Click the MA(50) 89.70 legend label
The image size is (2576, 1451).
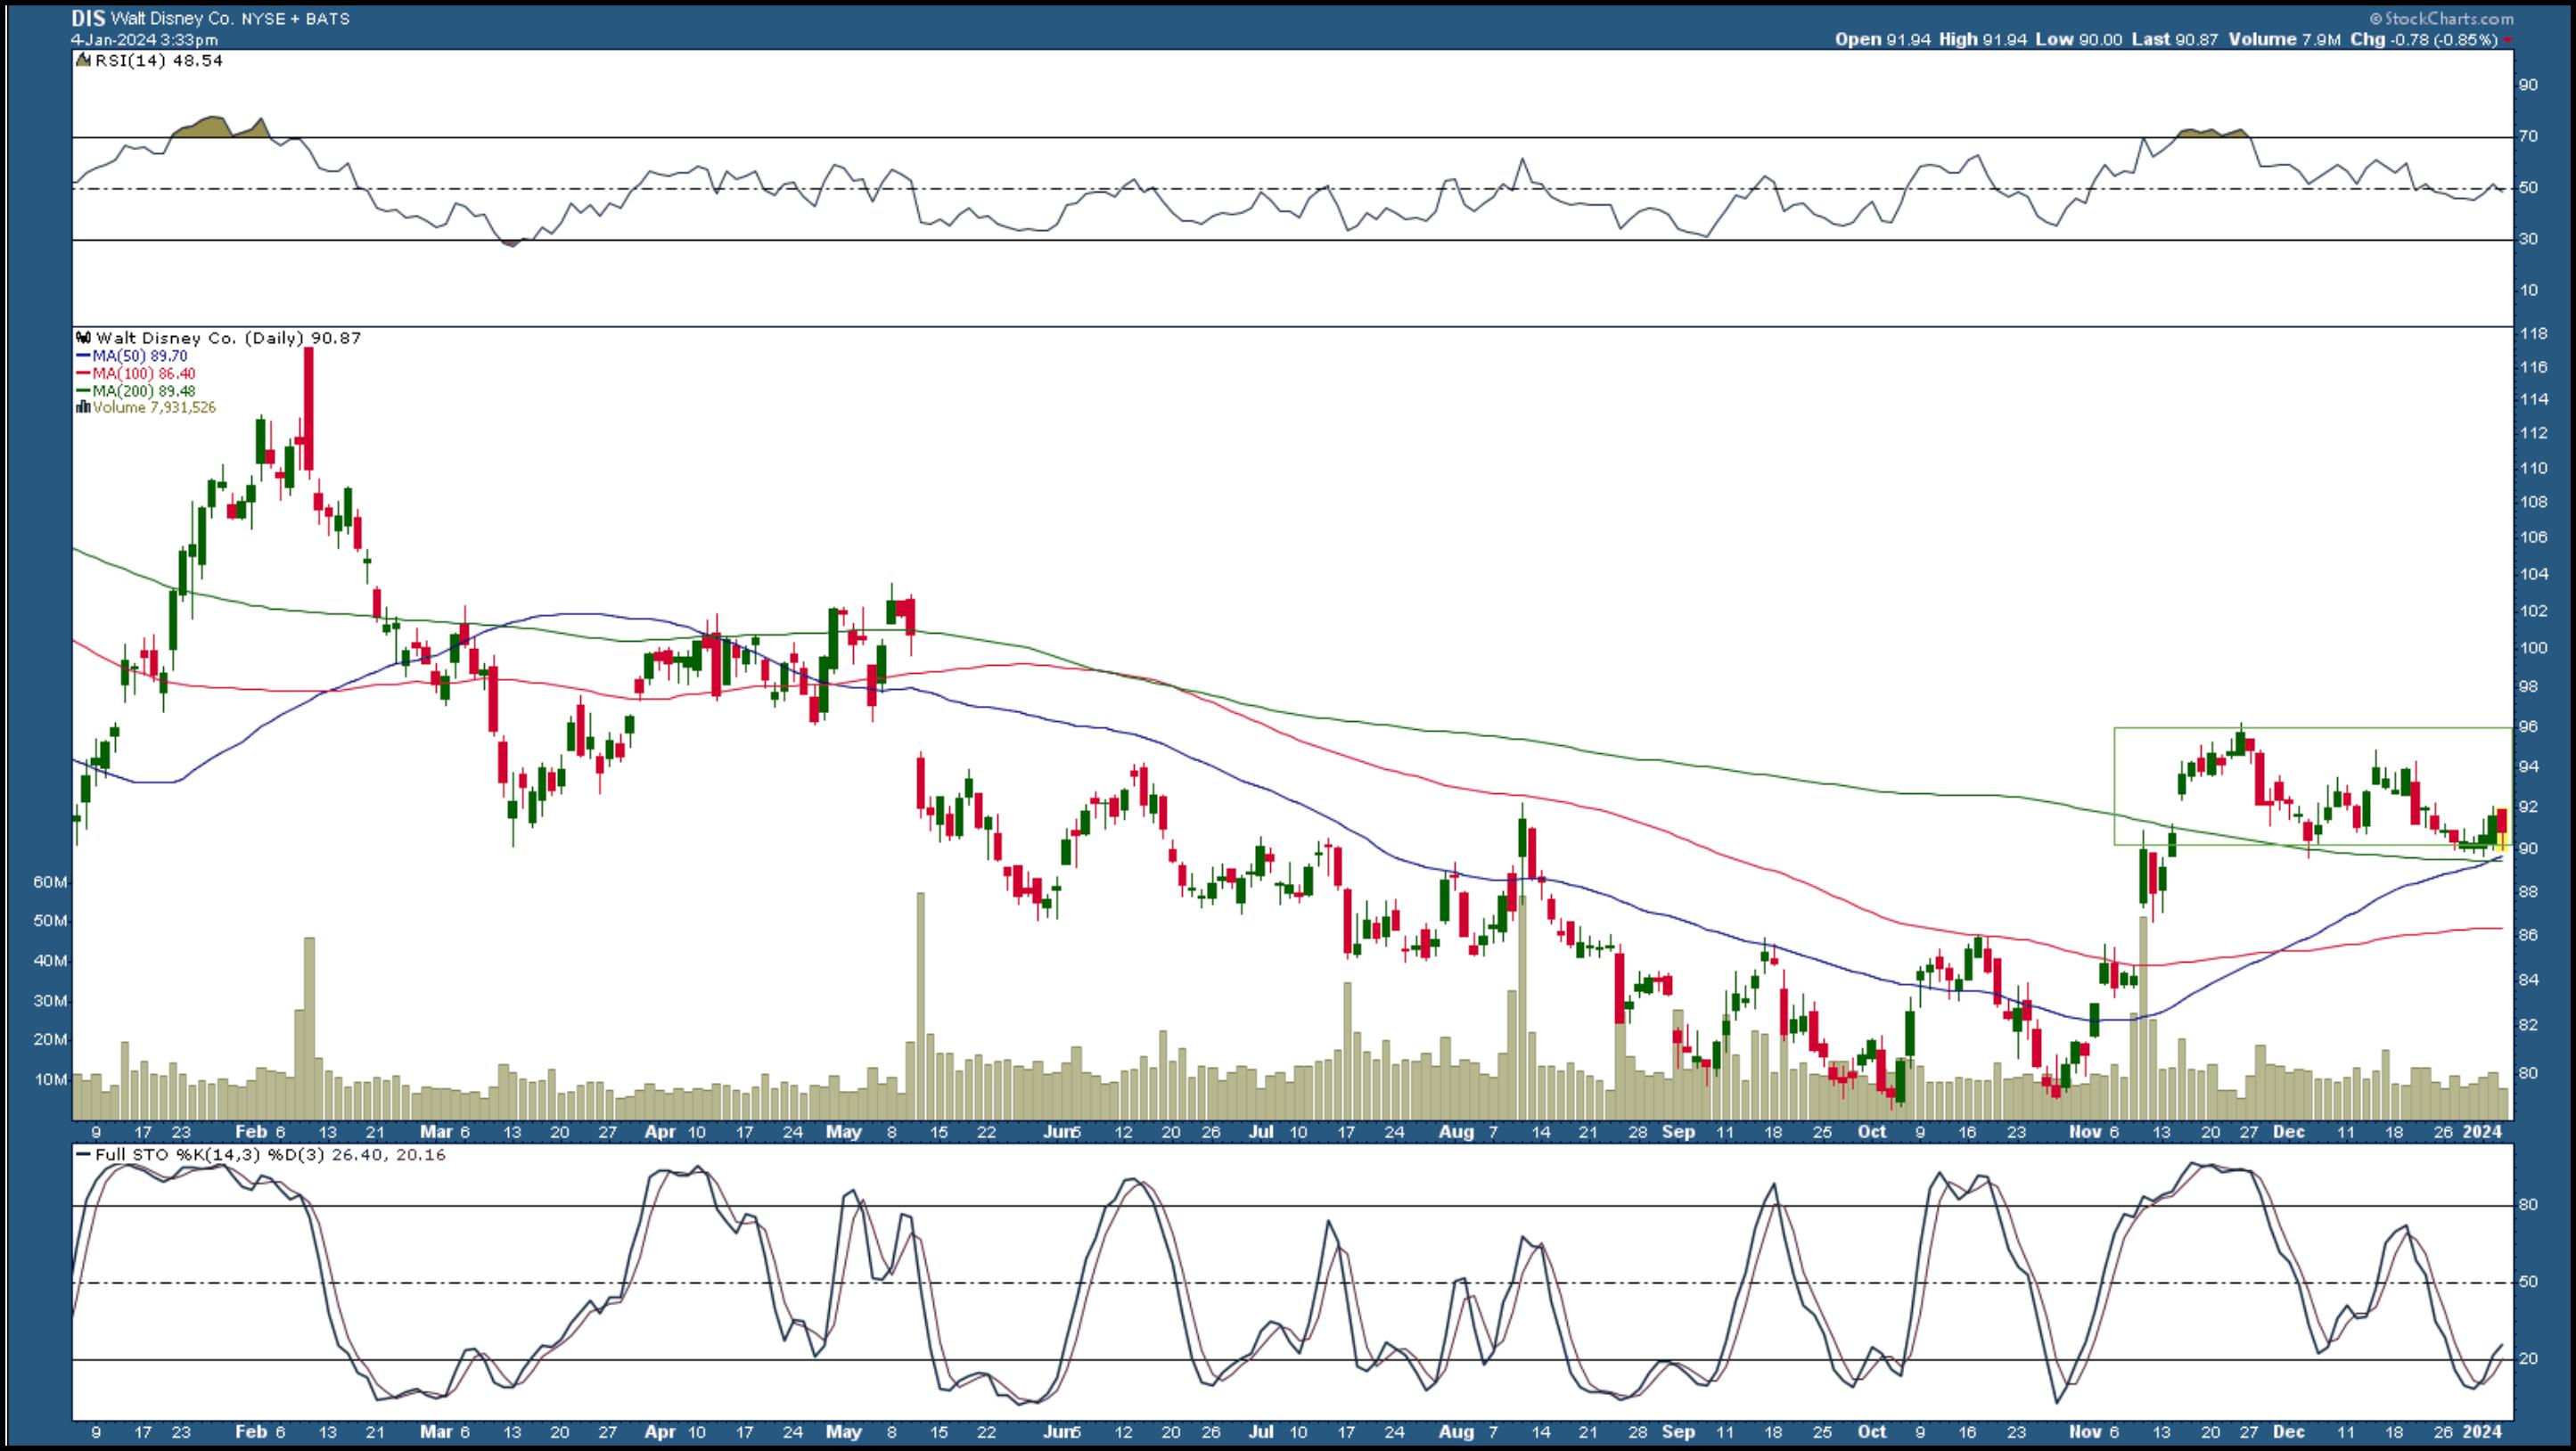pos(139,356)
